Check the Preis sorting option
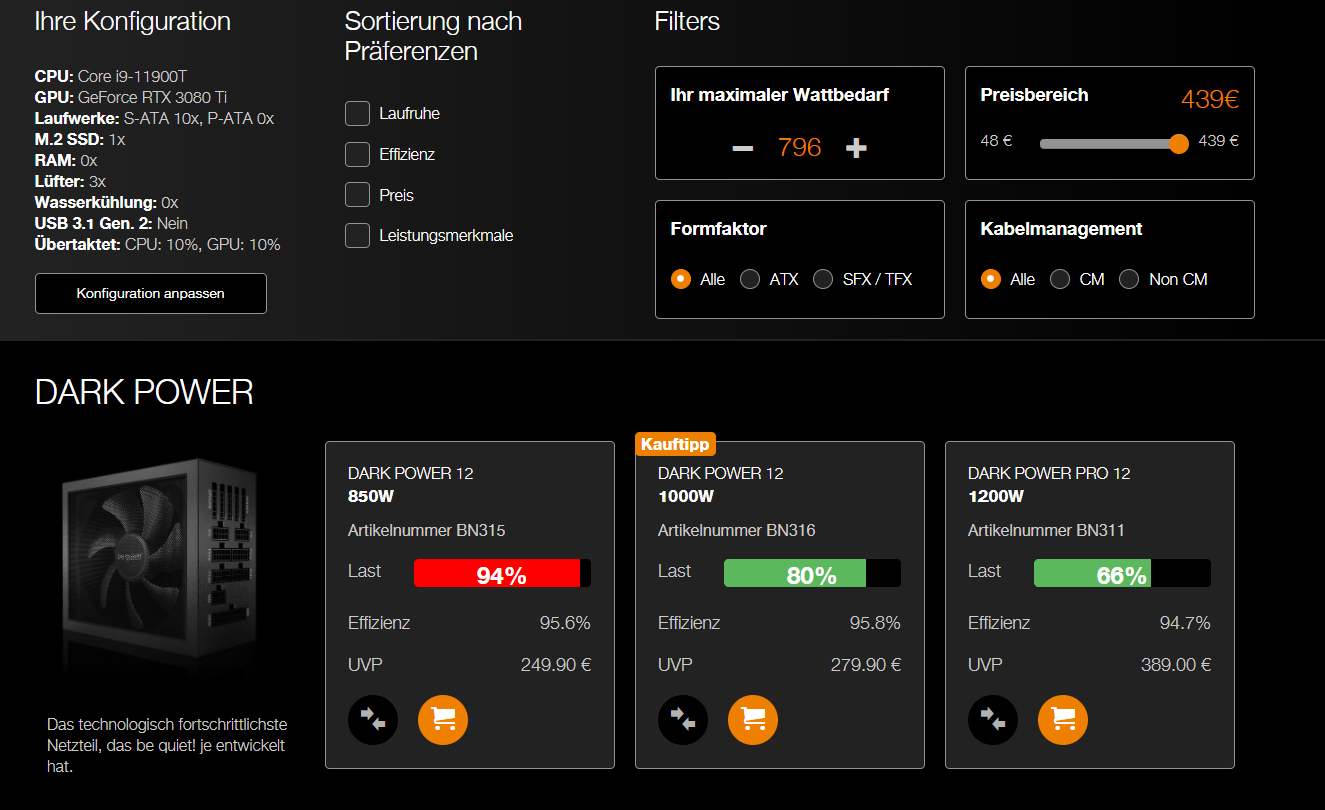 [358, 195]
